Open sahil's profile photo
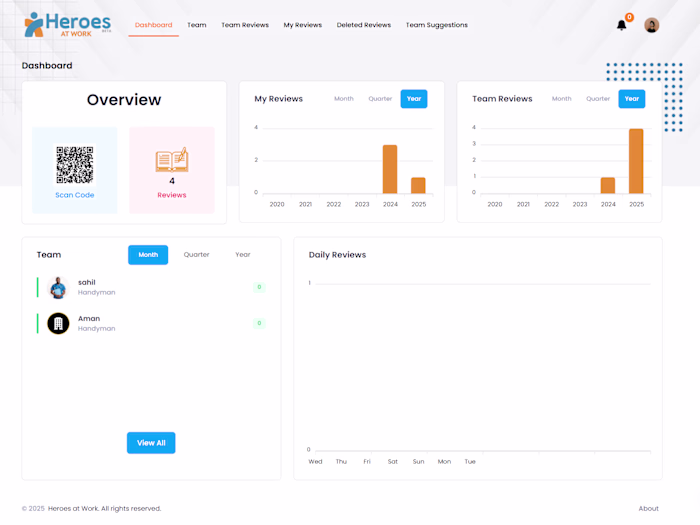 point(58,288)
